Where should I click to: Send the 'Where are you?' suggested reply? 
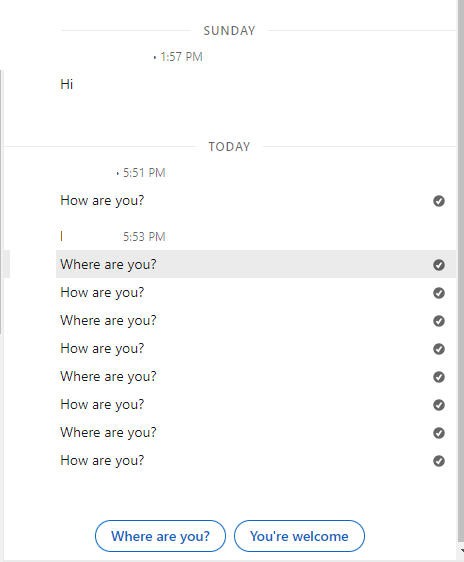(160, 536)
